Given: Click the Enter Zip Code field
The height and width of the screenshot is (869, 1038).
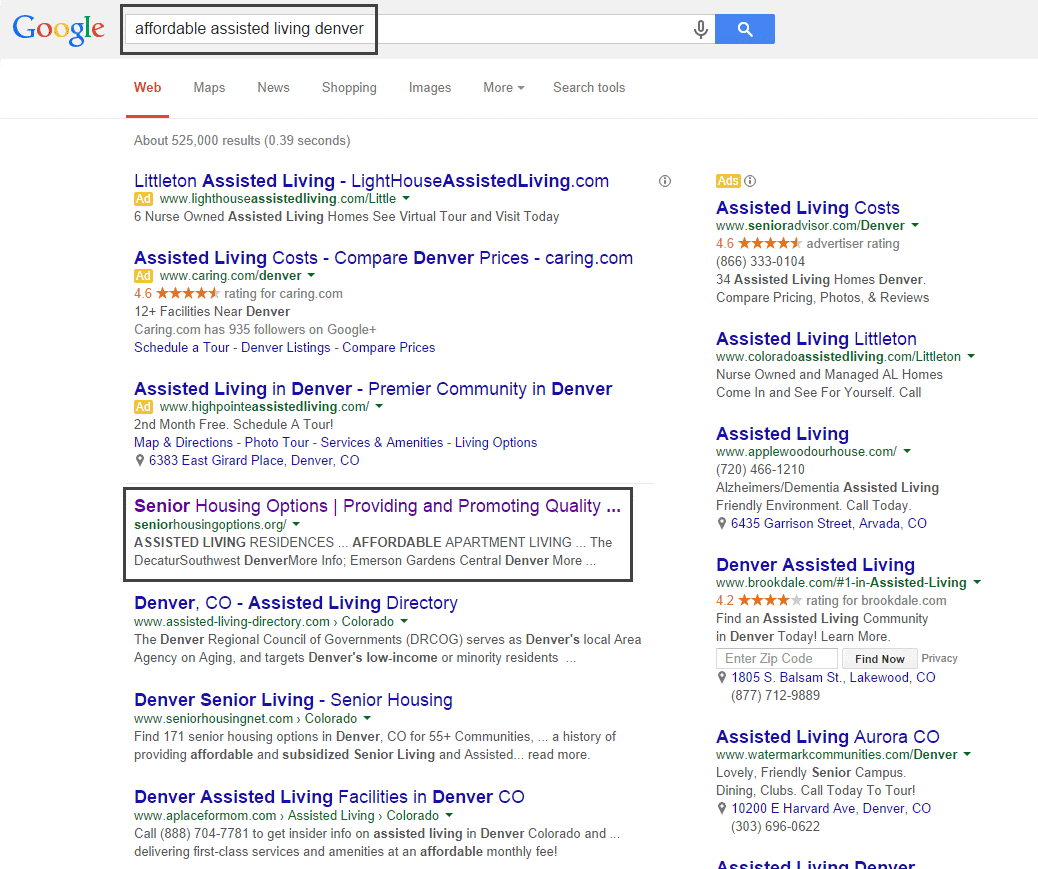Looking at the screenshot, I should coord(777,659).
